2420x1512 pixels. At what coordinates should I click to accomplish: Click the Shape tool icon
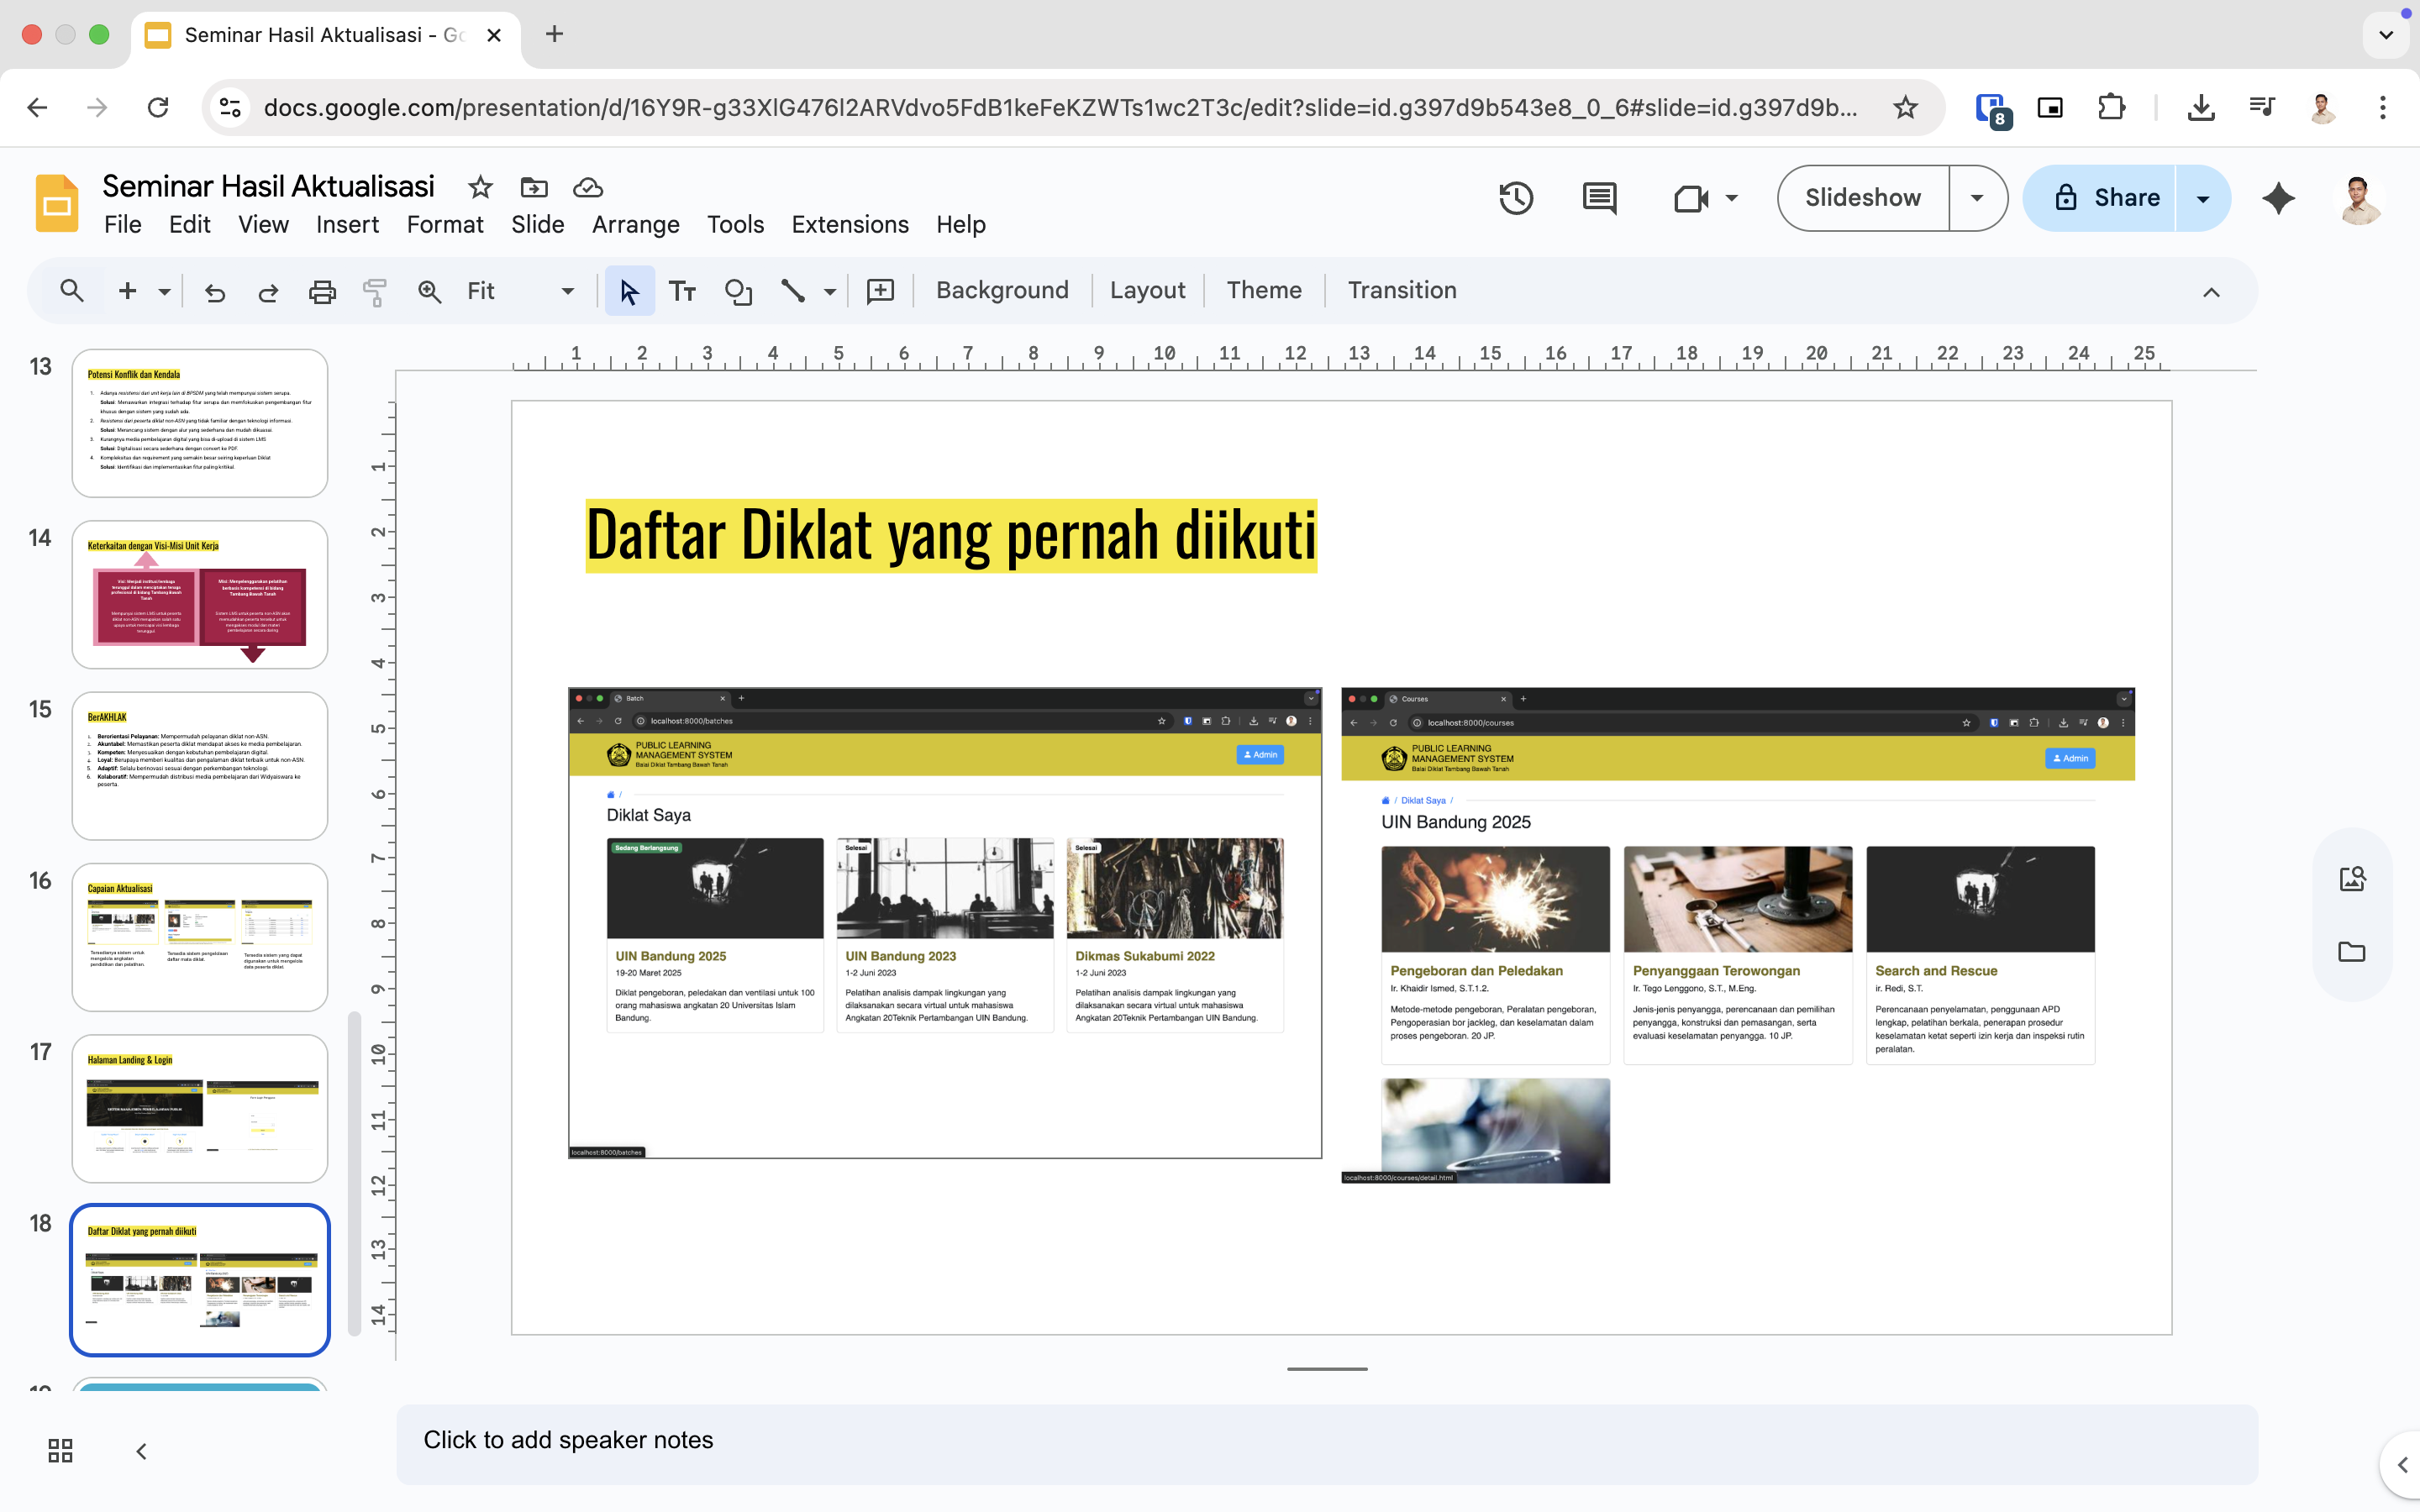(738, 291)
